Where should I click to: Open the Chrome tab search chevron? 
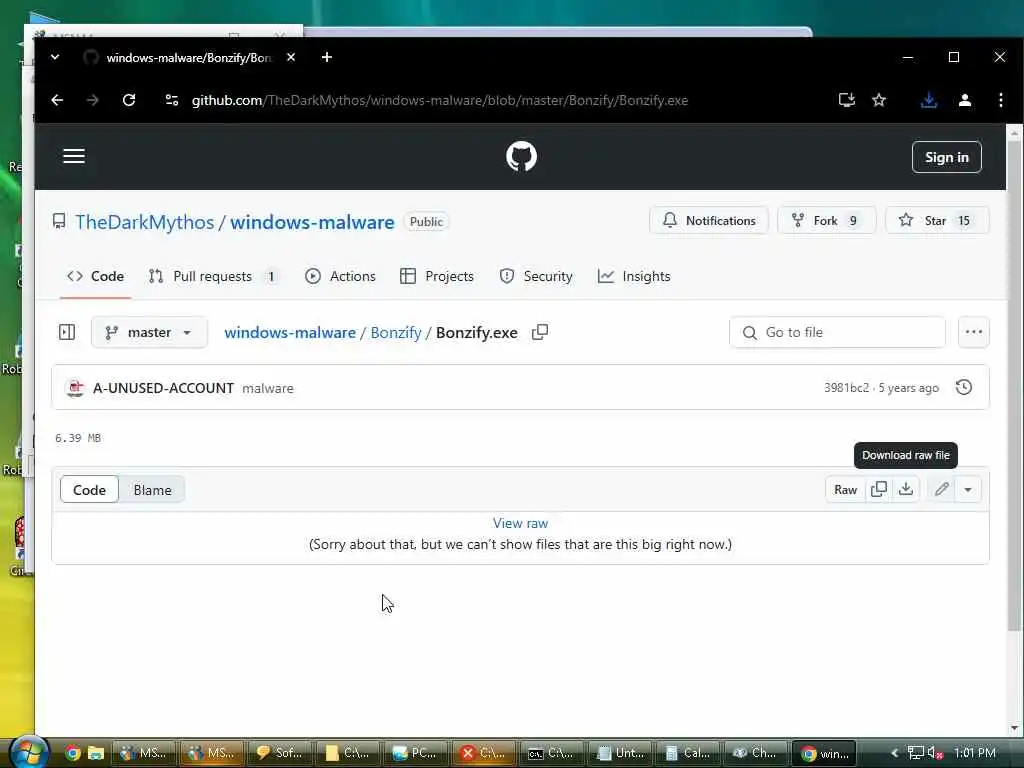(55, 57)
